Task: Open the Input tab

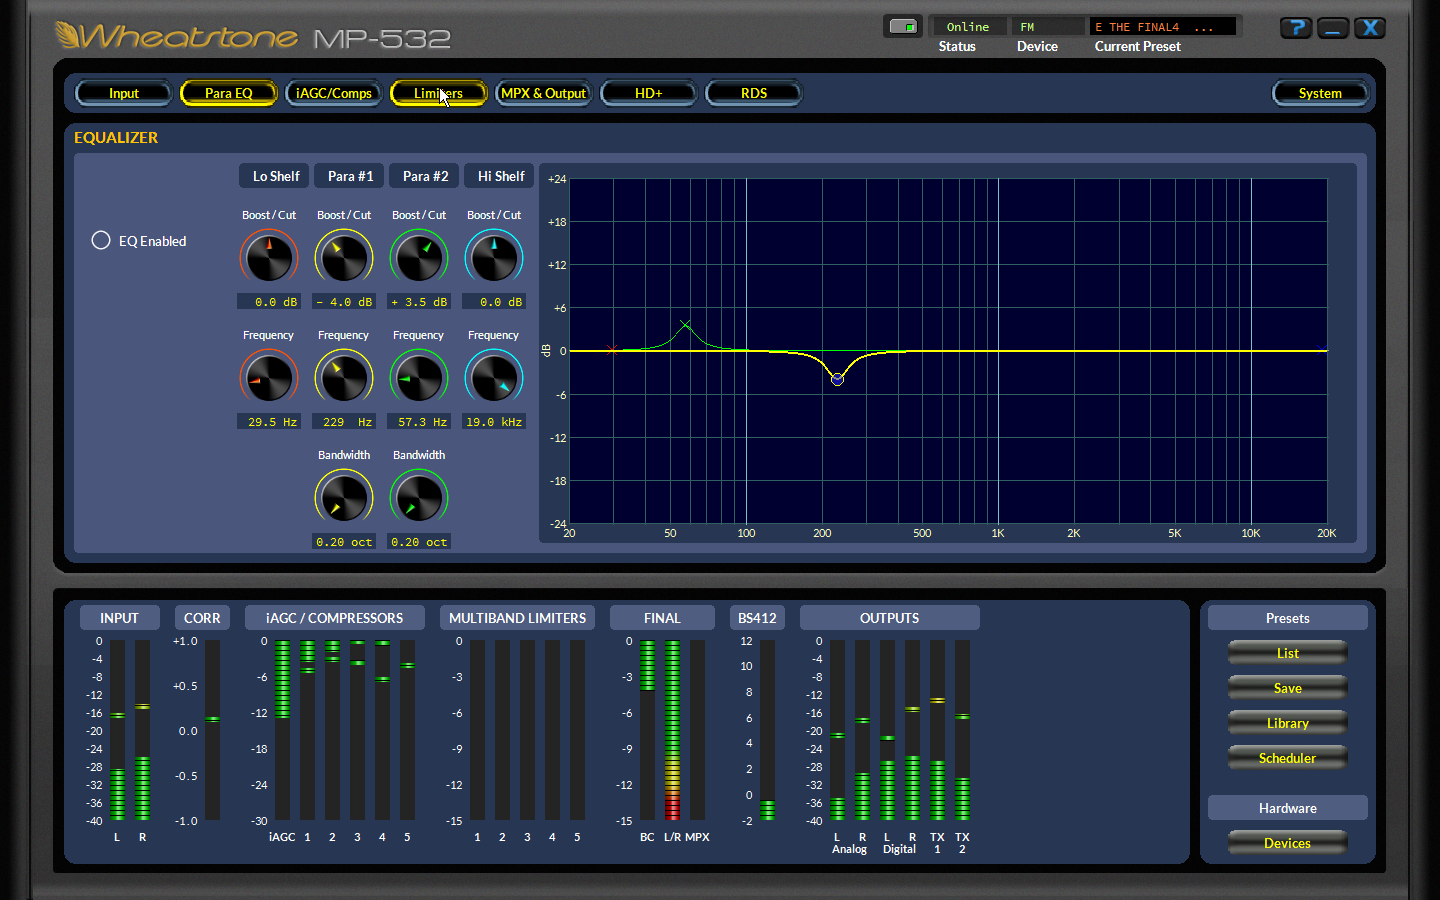Action: 124,93
